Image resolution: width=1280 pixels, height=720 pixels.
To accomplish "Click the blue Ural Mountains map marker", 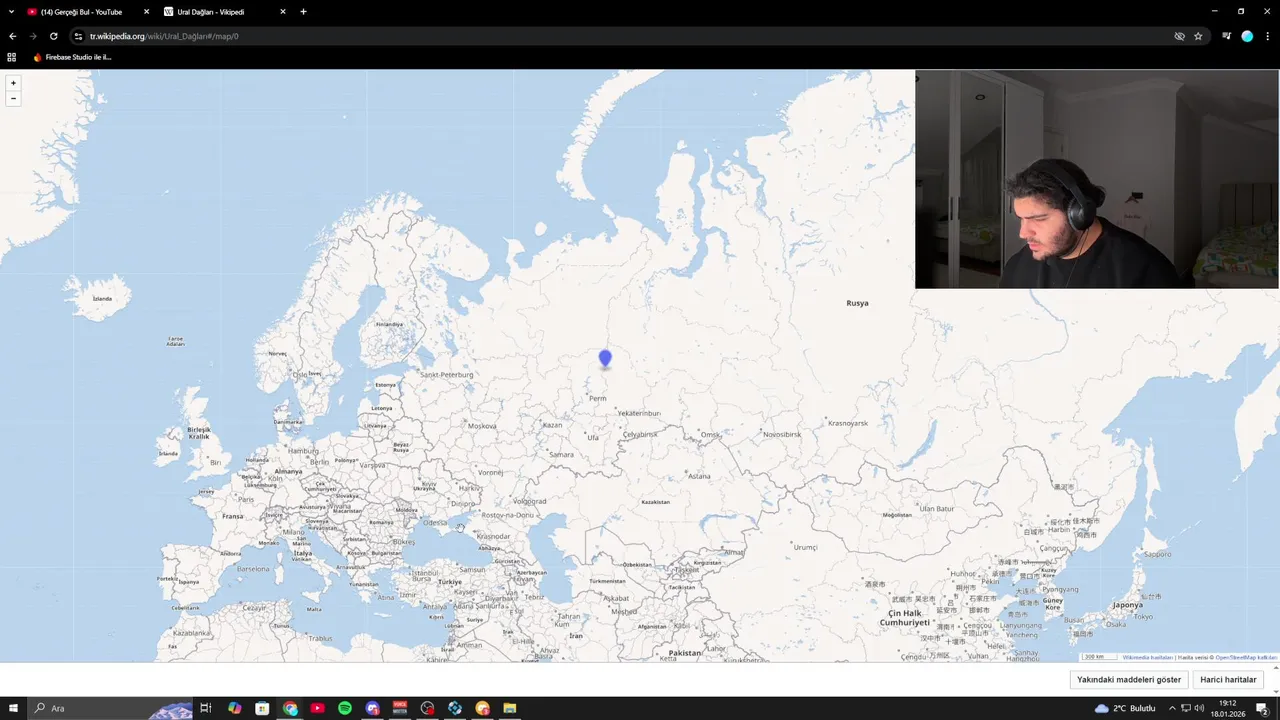I will (605, 359).
